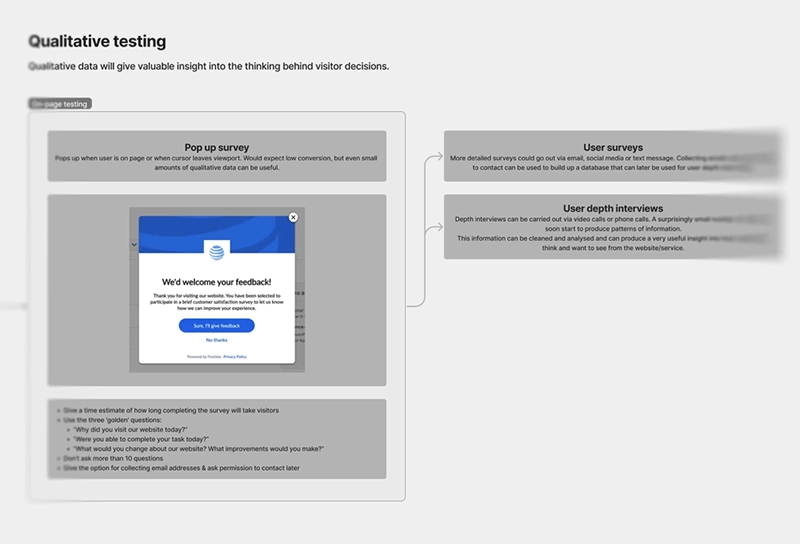Click "We'd welcome your feedback!" heading

(x=217, y=282)
